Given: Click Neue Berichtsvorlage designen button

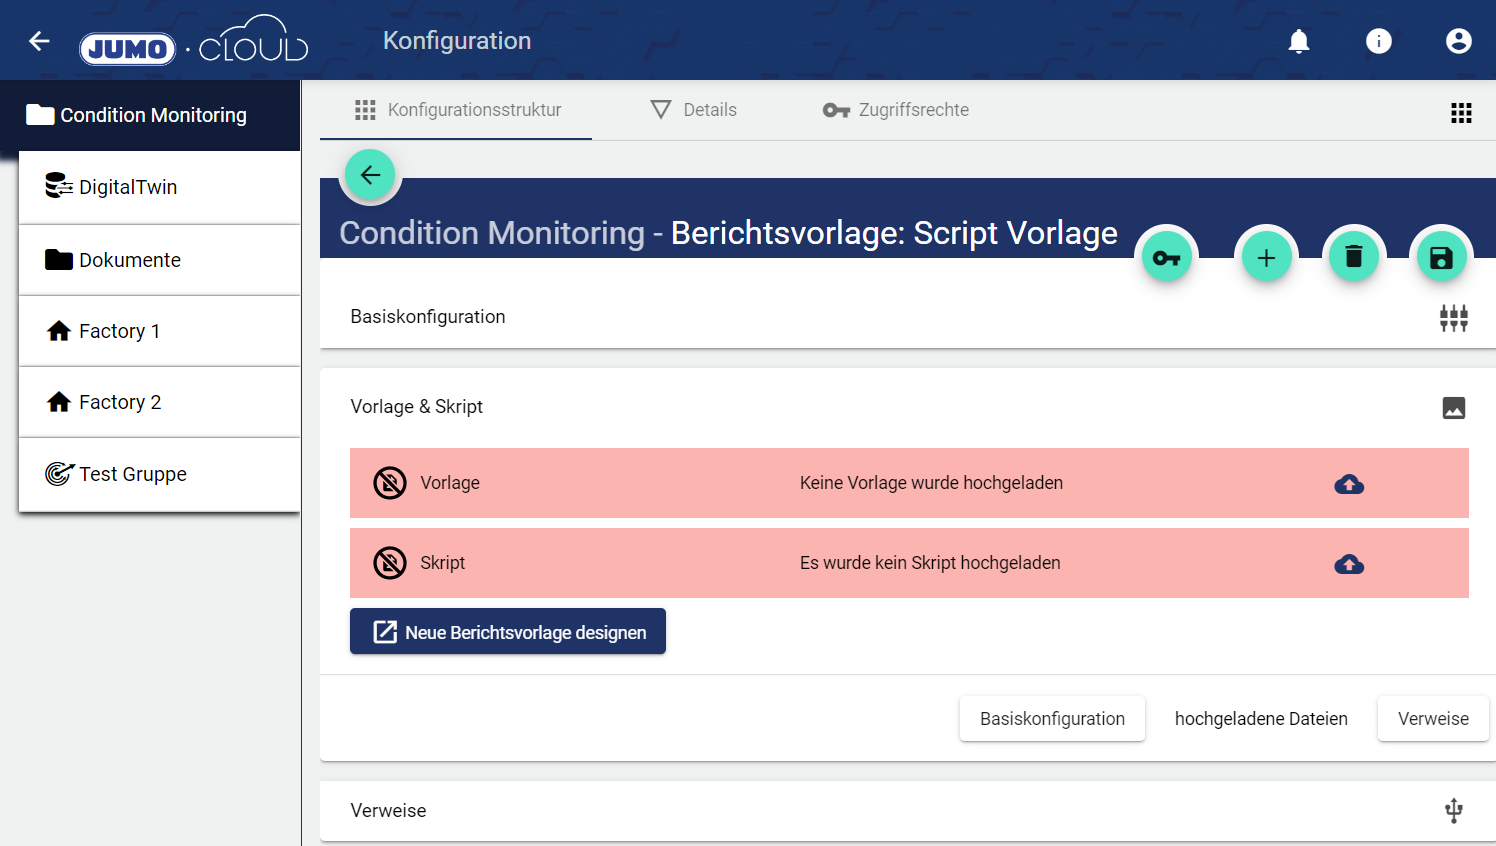Looking at the screenshot, I should 508,632.
